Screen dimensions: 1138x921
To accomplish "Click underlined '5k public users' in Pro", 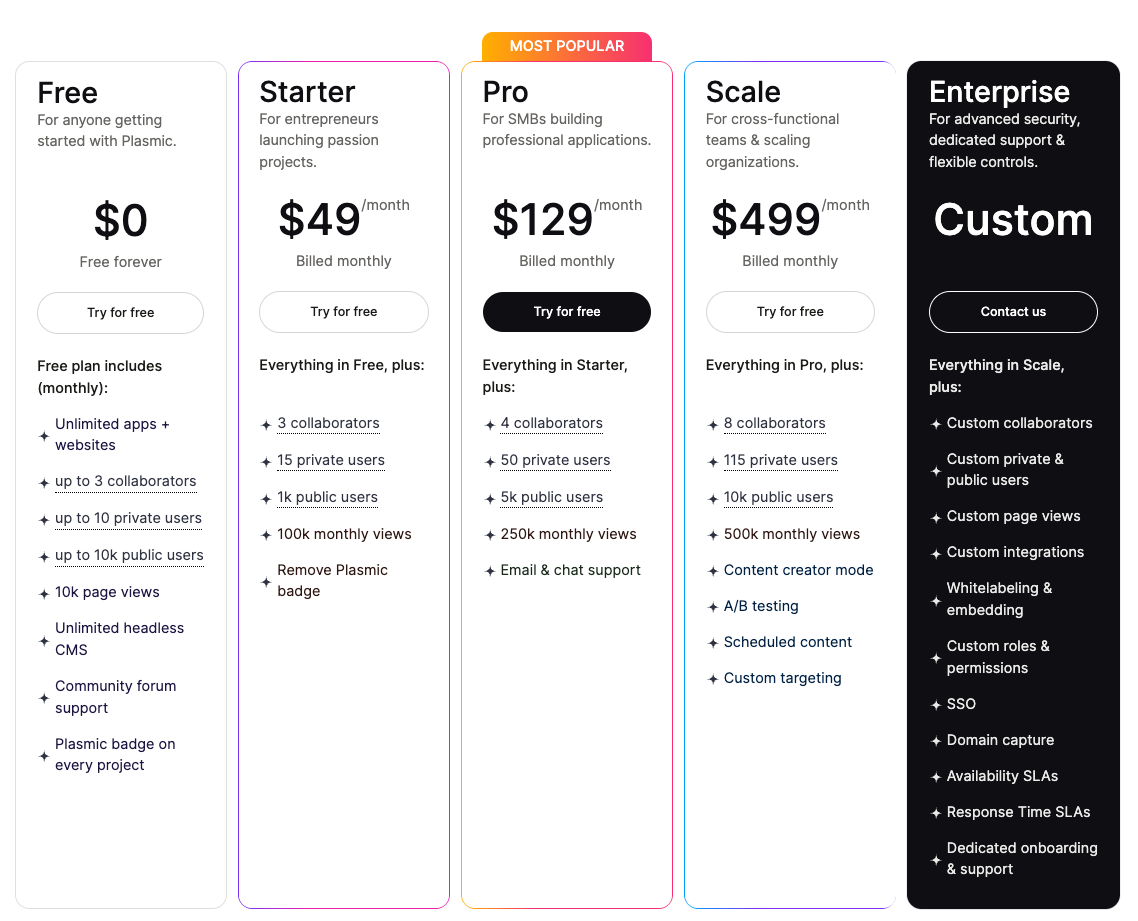I will click(552, 497).
